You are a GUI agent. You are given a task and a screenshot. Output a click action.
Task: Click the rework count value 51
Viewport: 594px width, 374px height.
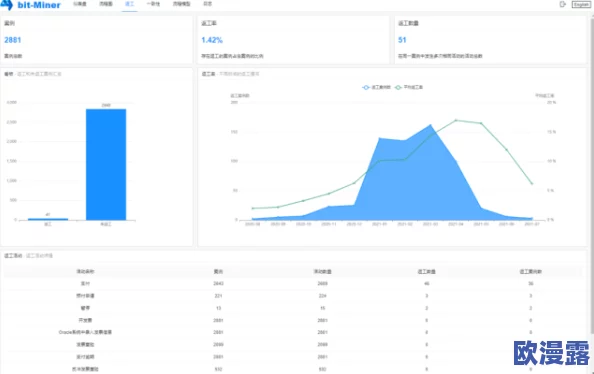point(402,40)
